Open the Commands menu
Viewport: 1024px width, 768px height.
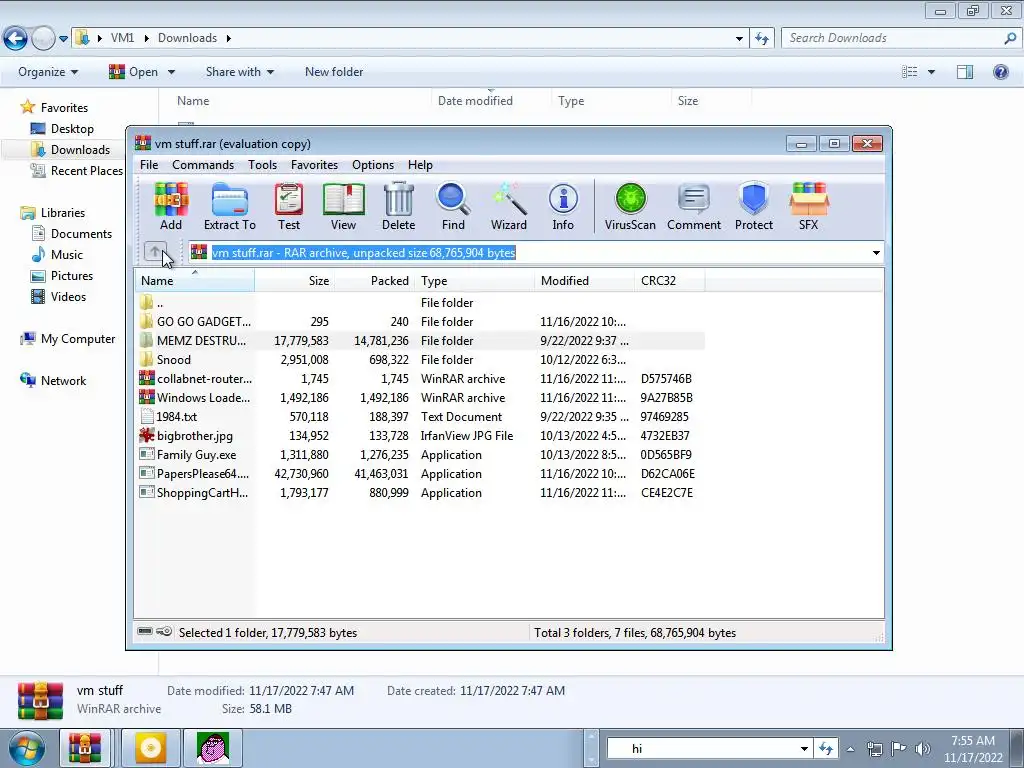coord(202,165)
